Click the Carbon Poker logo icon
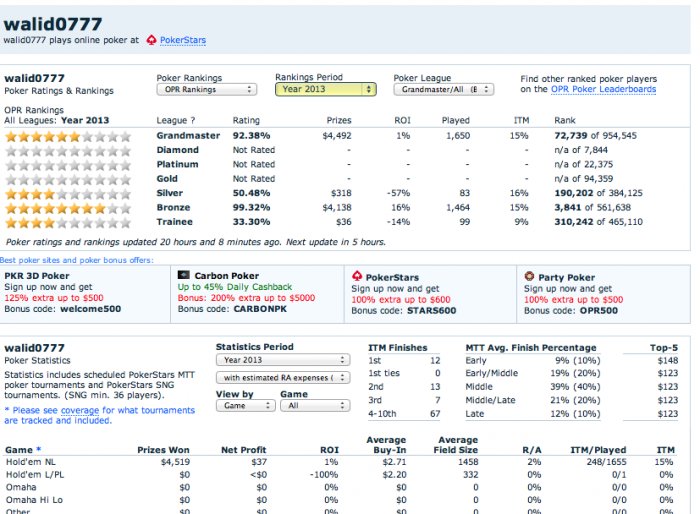Image resolution: width=700 pixels, height=514 pixels. point(183,275)
